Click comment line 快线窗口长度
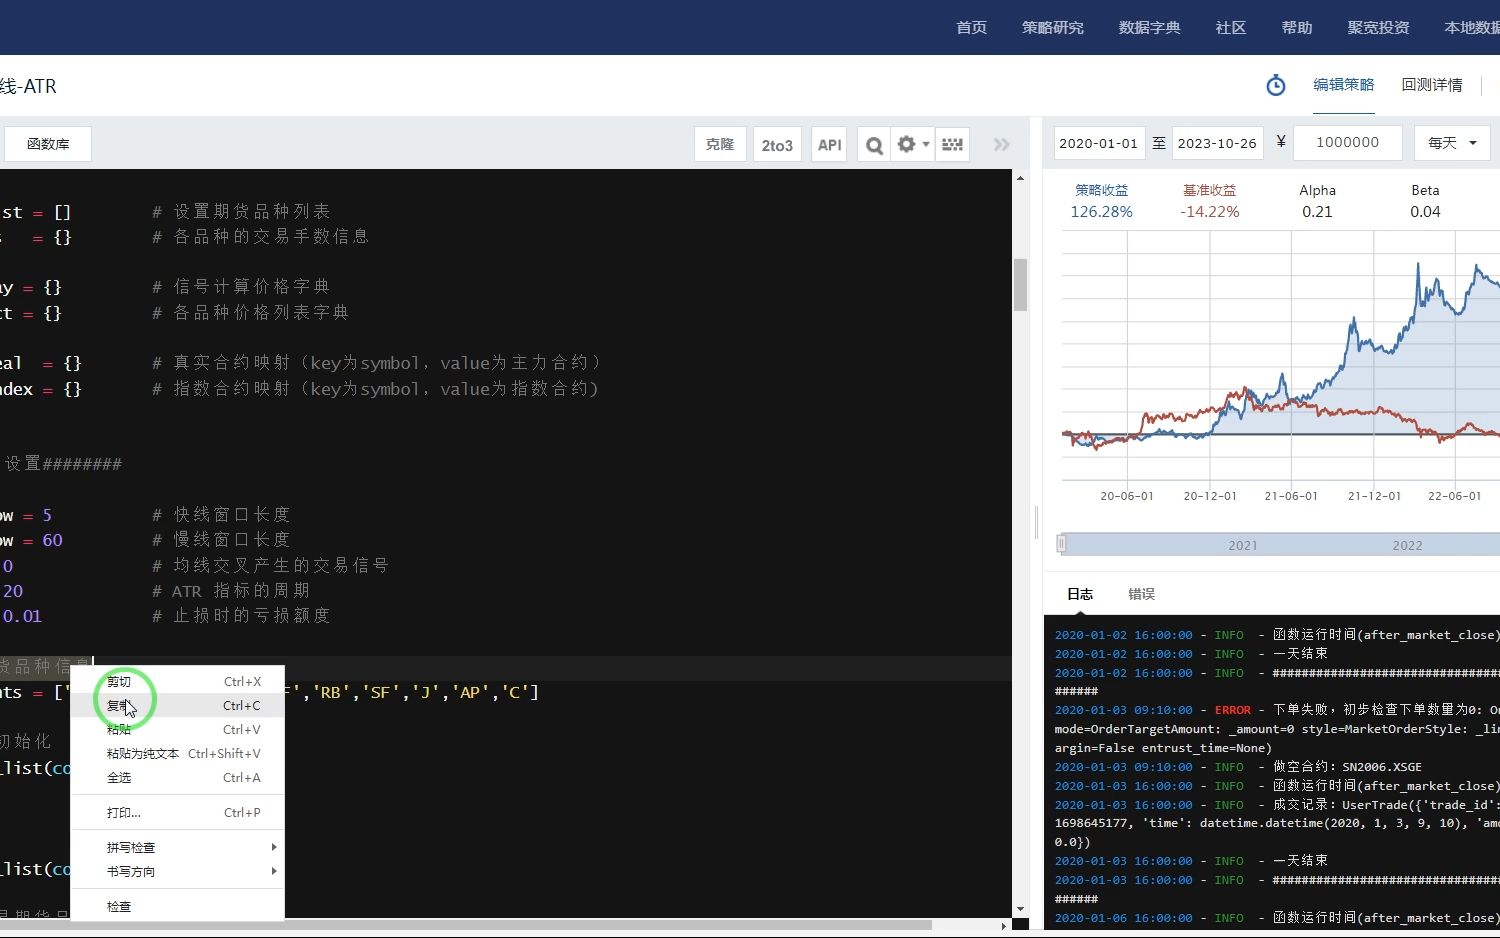Image resolution: width=1500 pixels, height=938 pixels. (221, 515)
